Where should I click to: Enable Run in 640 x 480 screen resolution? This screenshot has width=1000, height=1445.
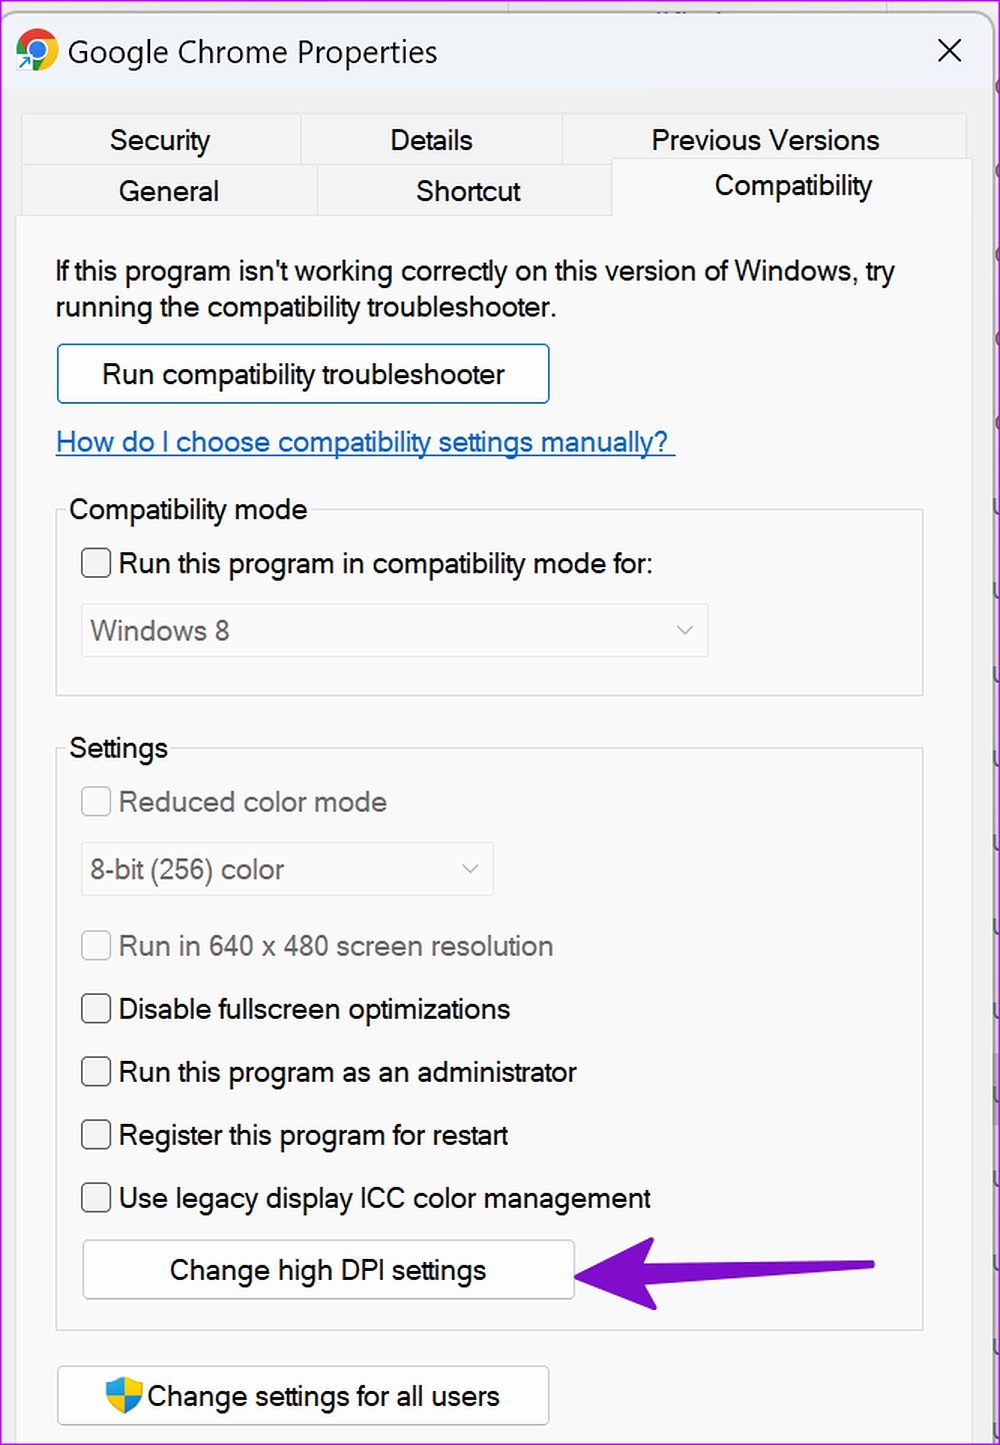tap(95, 945)
